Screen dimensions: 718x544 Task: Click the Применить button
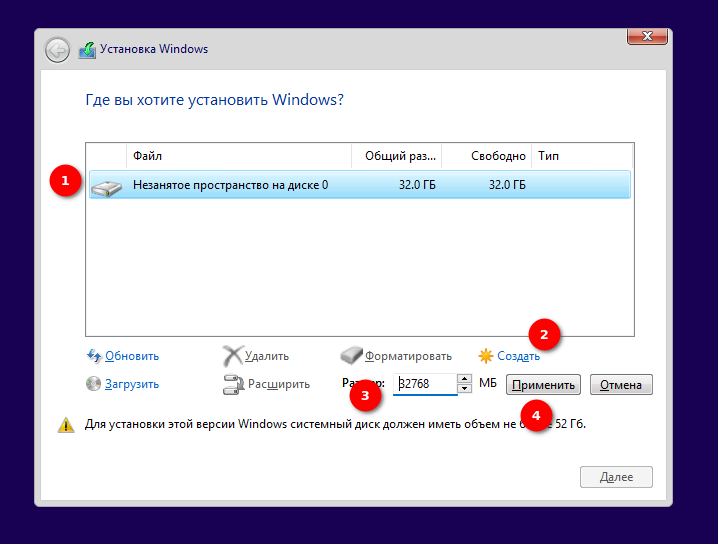coord(543,385)
